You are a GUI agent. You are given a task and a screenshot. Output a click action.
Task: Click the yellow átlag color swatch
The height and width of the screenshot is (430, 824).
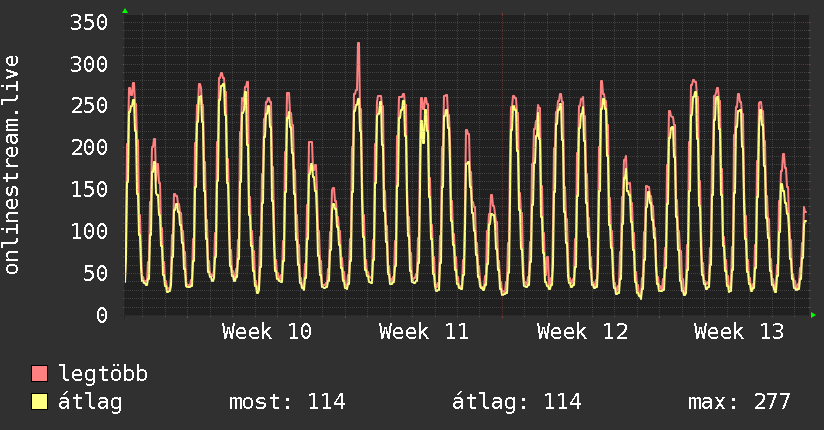click(40, 402)
